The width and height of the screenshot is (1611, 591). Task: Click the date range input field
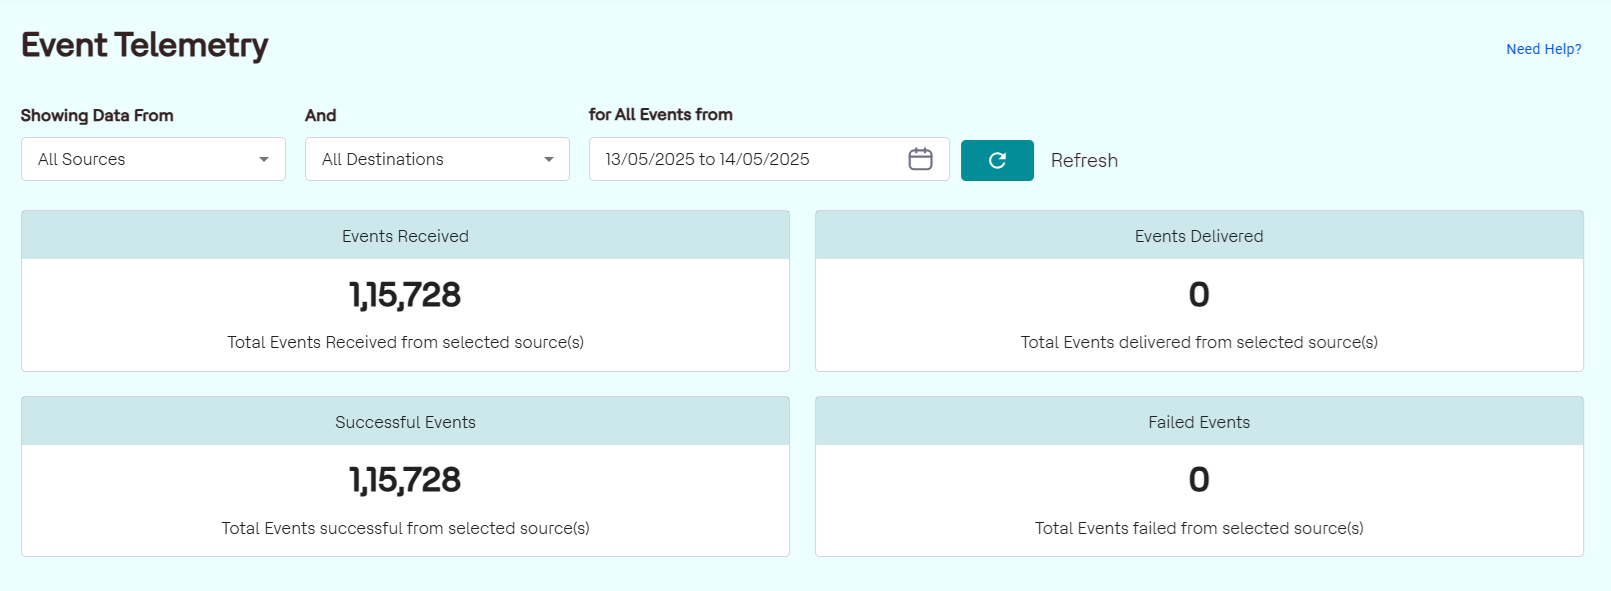pos(745,159)
